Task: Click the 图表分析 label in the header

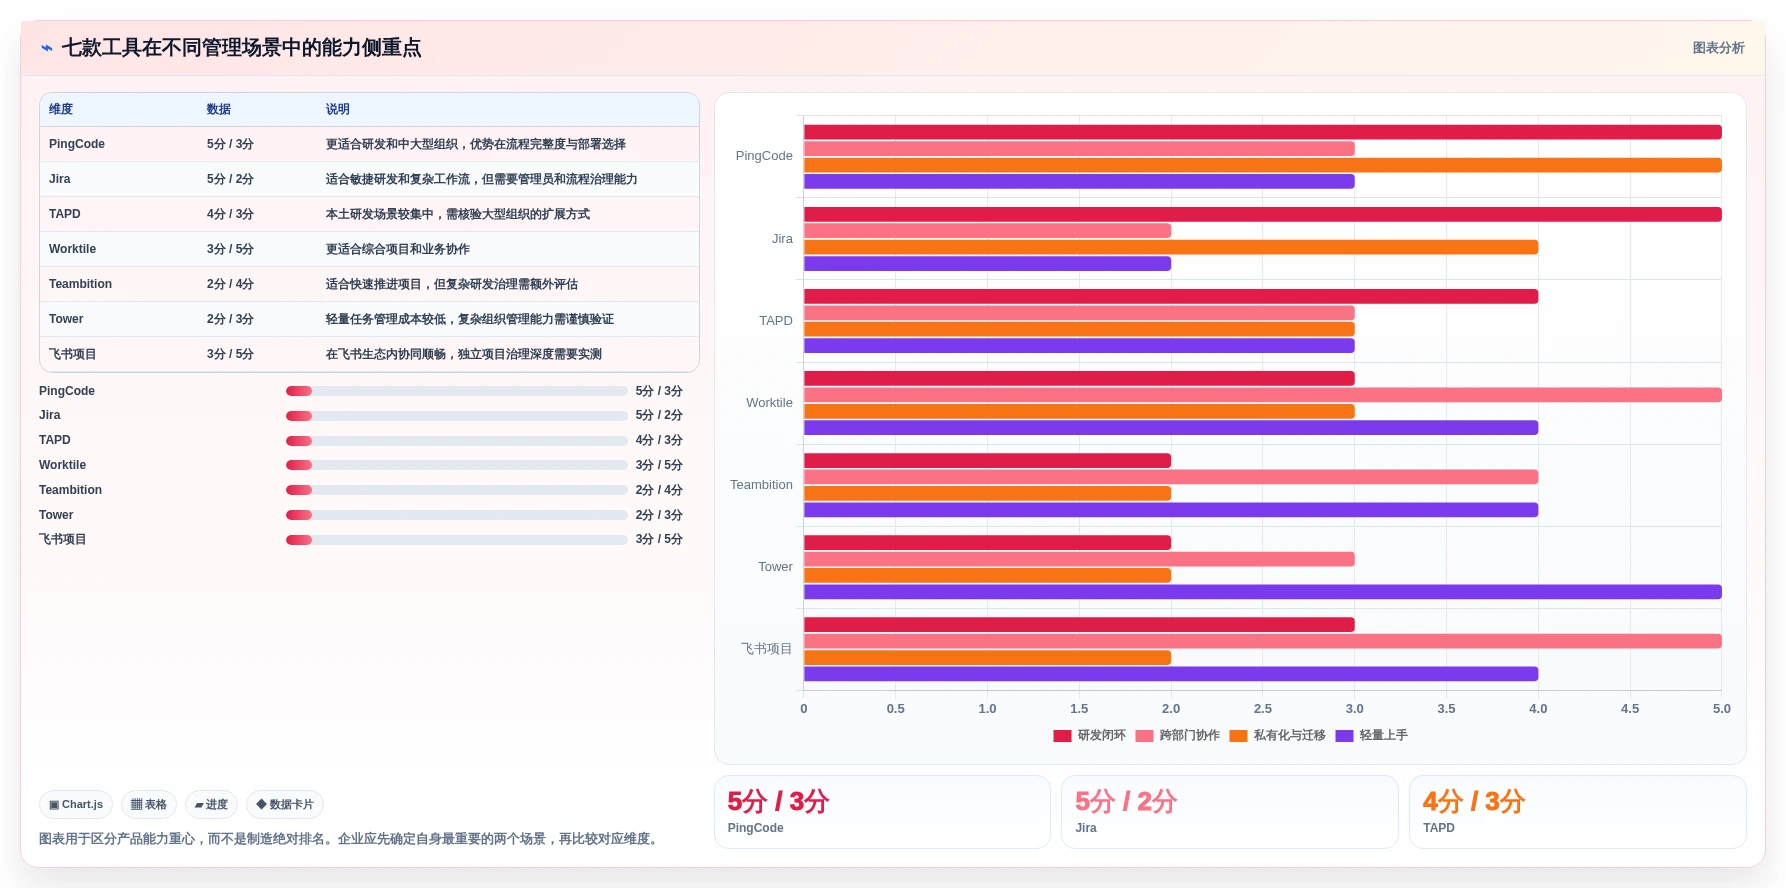Action: click(1718, 48)
